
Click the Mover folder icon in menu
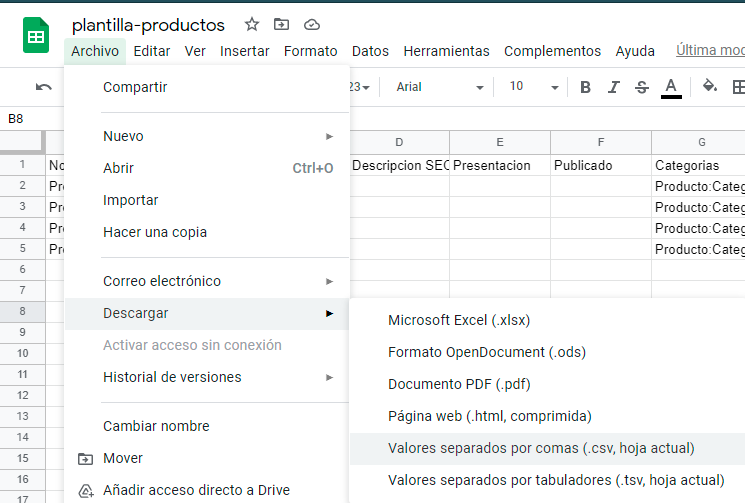pyautogui.click(x=85, y=458)
